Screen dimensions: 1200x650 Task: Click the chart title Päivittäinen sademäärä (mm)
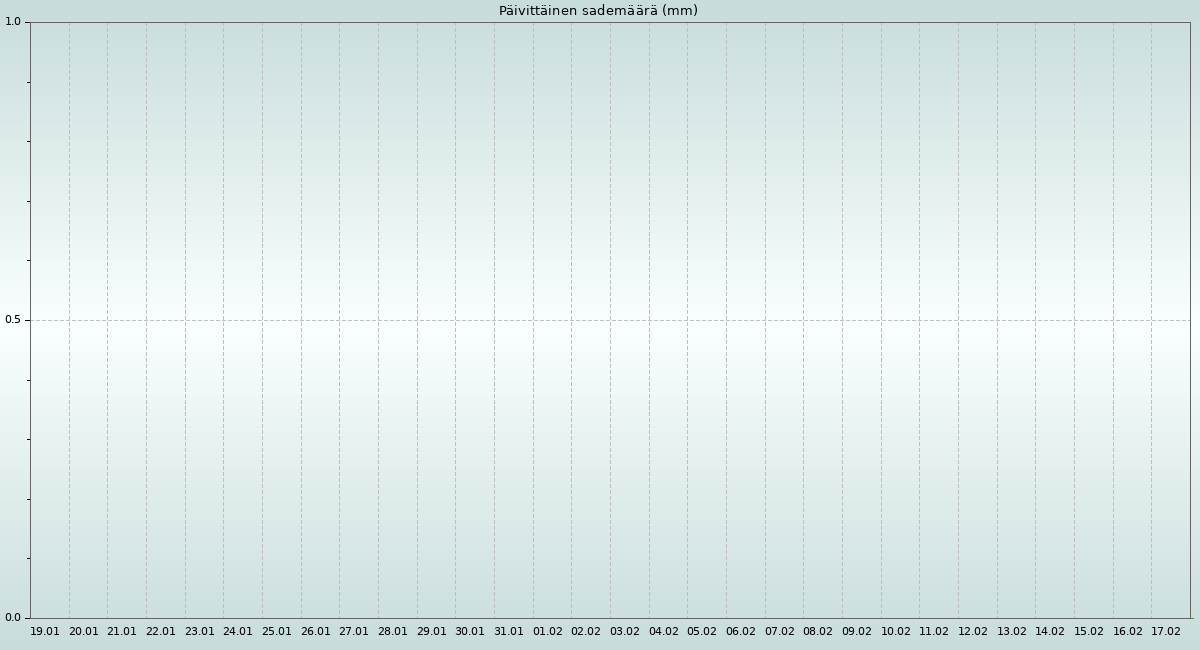coord(598,11)
